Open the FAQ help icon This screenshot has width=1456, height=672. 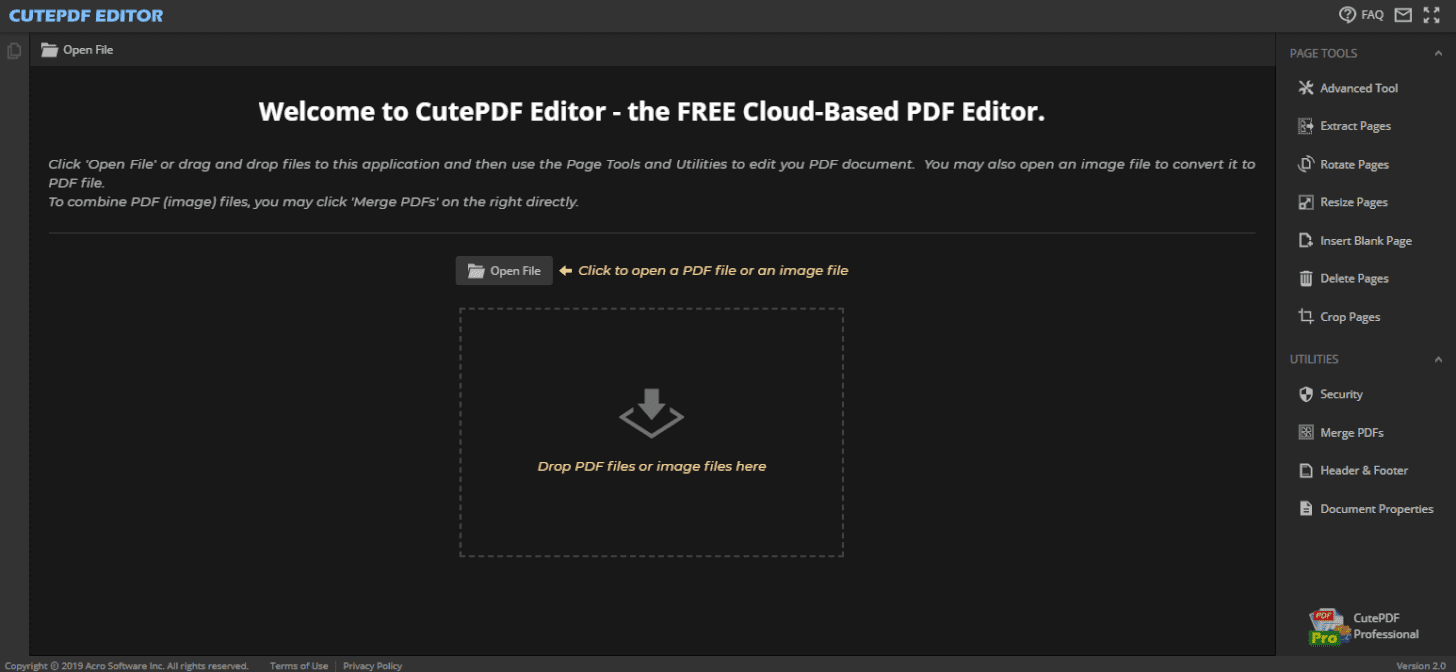1347,15
